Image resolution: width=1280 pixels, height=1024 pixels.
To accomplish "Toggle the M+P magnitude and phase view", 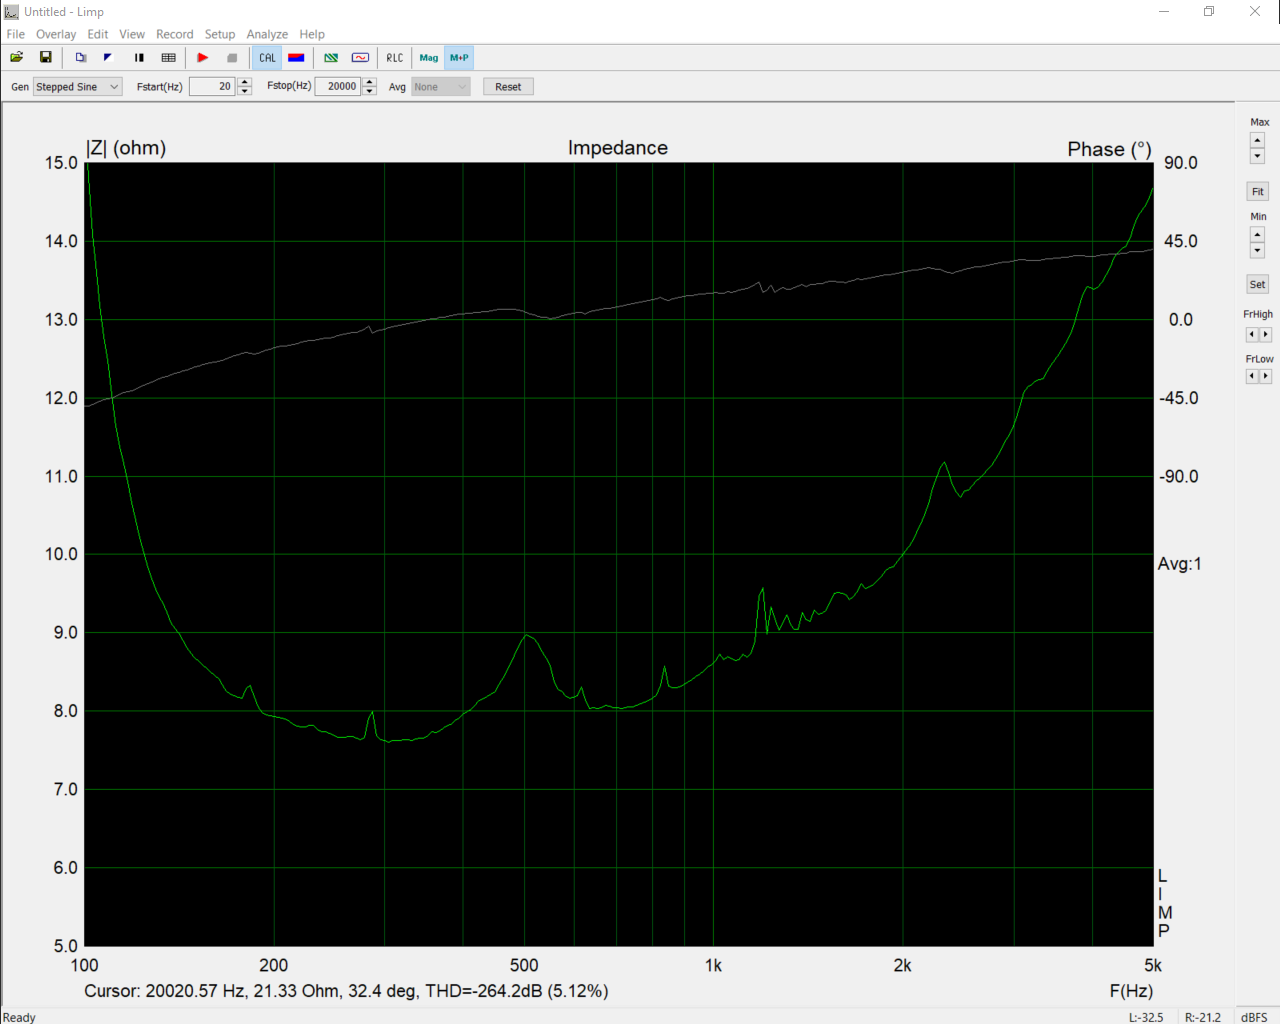I will [x=459, y=58].
